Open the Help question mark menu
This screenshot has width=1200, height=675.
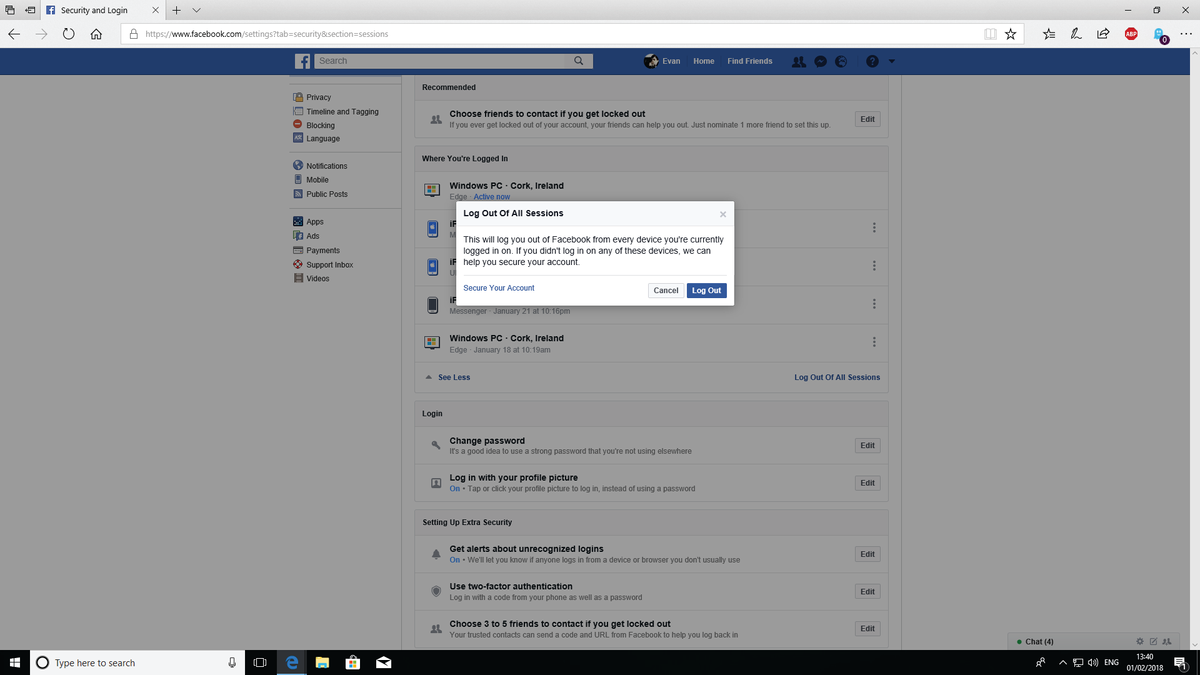(x=870, y=61)
